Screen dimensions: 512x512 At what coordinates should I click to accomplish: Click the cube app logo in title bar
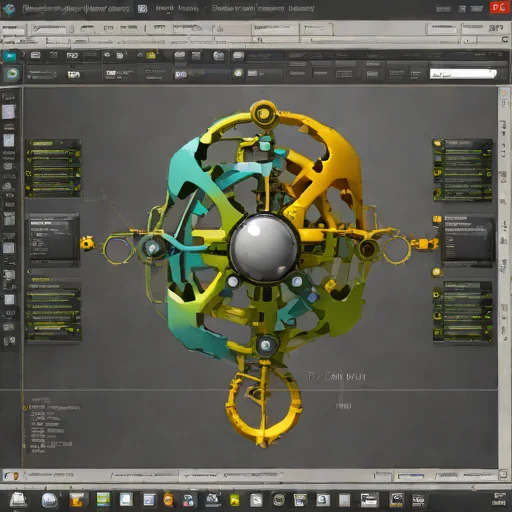(x=8, y=9)
